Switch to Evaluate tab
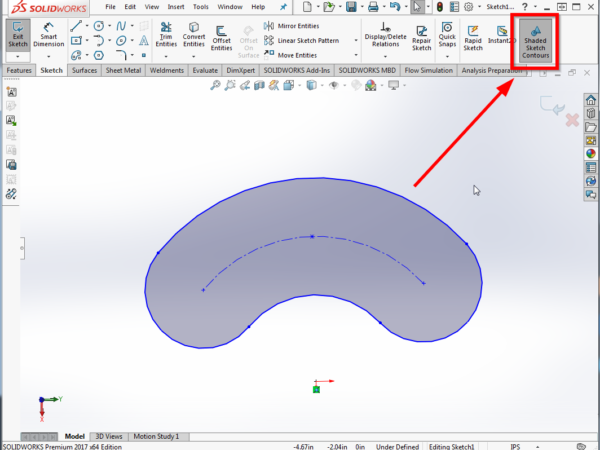 point(205,70)
